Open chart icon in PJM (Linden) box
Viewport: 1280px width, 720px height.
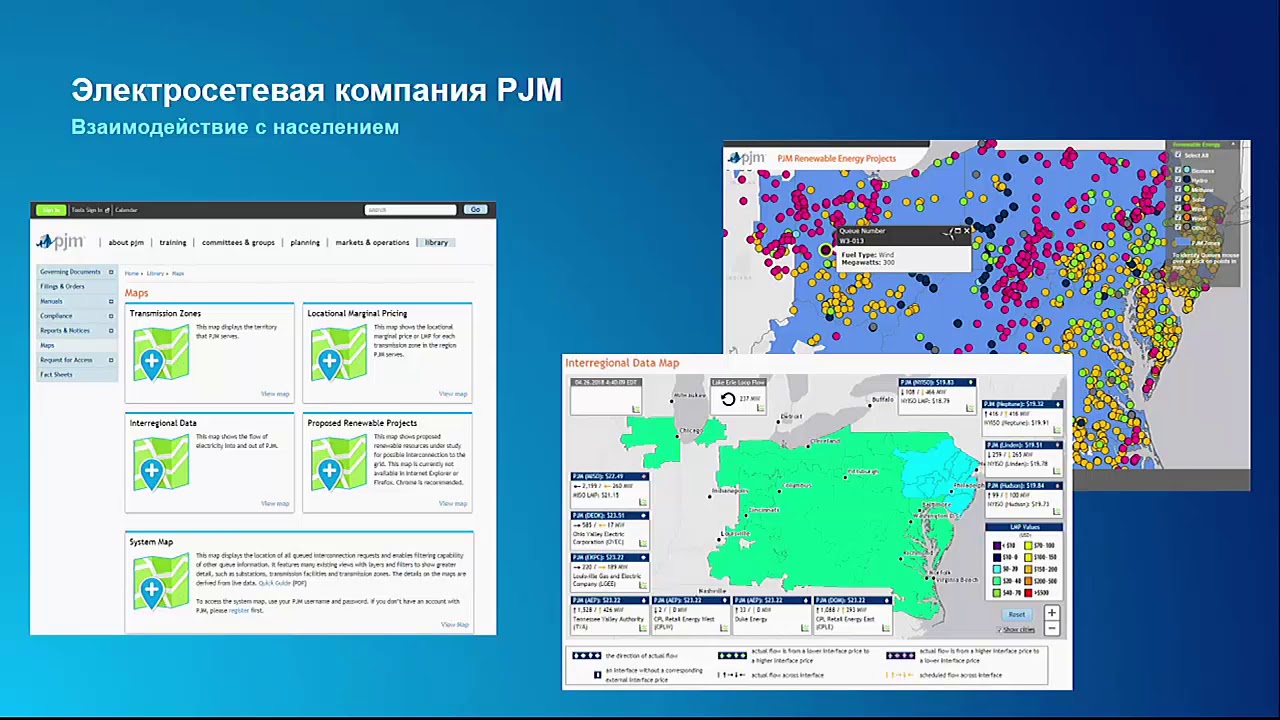click(x=1056, y=472)
